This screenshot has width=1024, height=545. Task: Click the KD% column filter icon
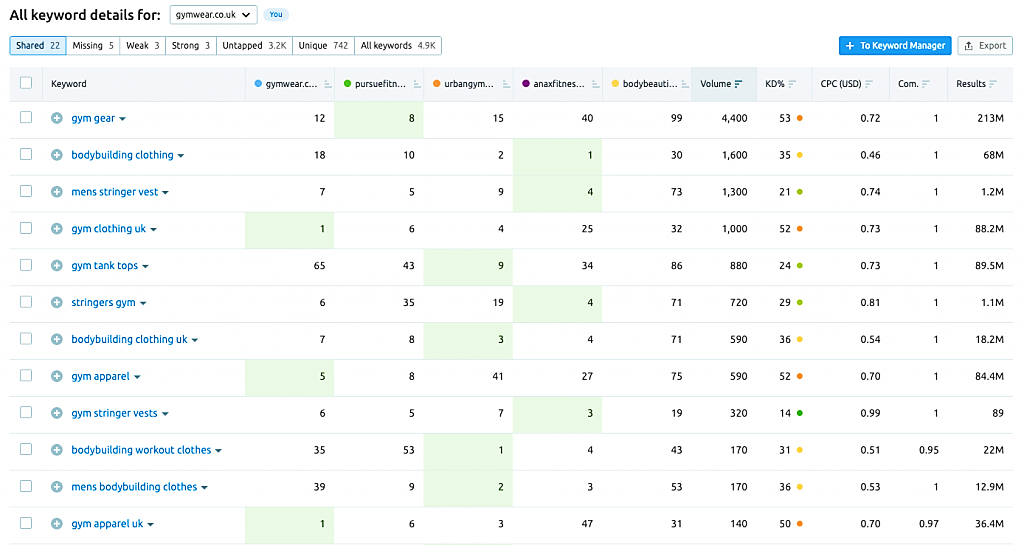tap(792, 84)
